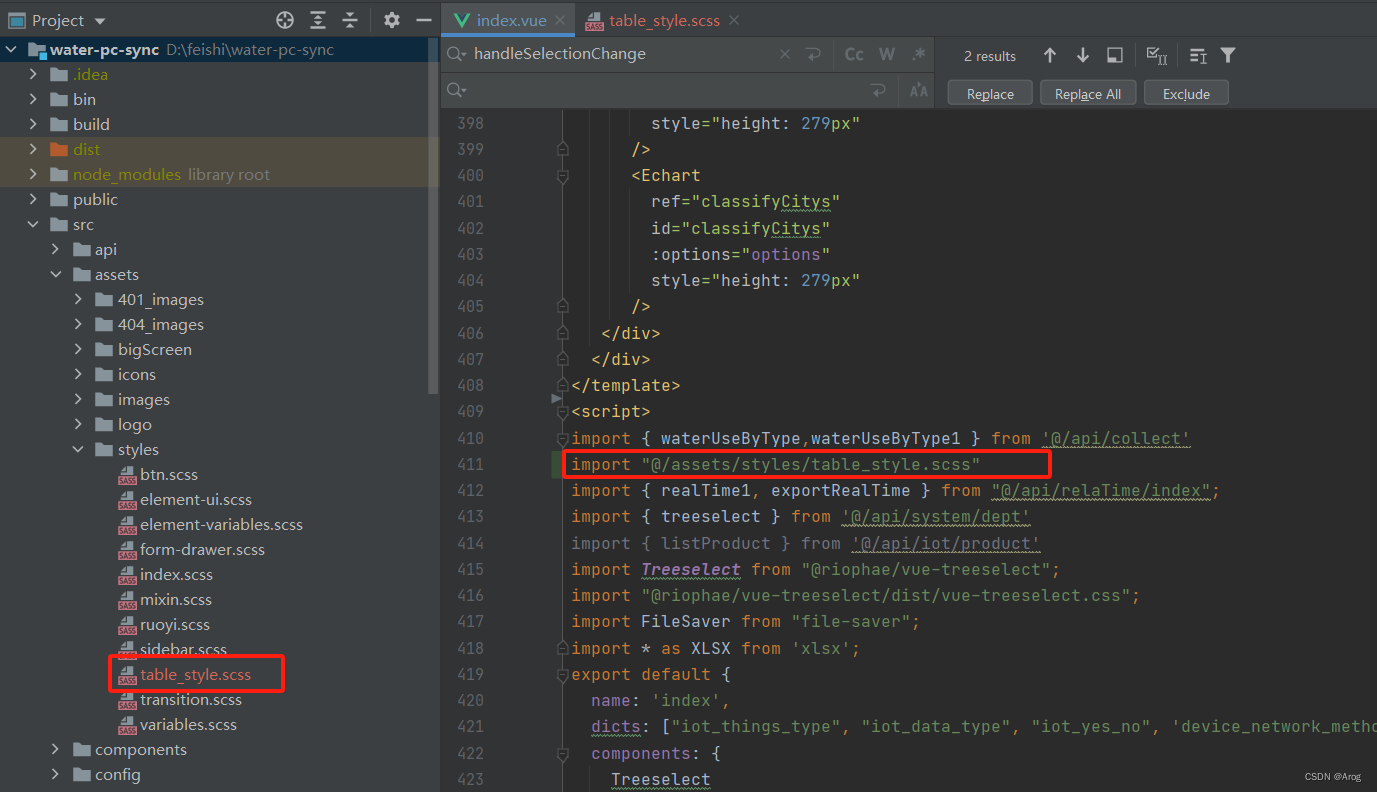Click Select Opened File locate icon
Screen dimensions: 1377x792
click(285, 20)
